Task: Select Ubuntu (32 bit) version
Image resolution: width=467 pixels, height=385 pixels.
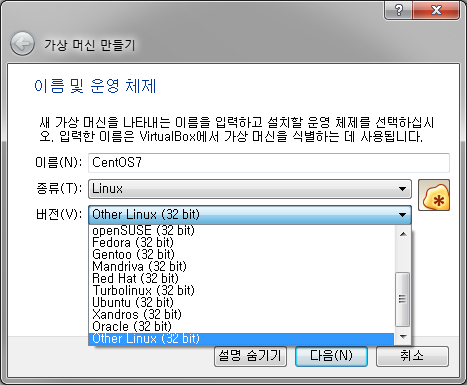Action: coord(241,302)
